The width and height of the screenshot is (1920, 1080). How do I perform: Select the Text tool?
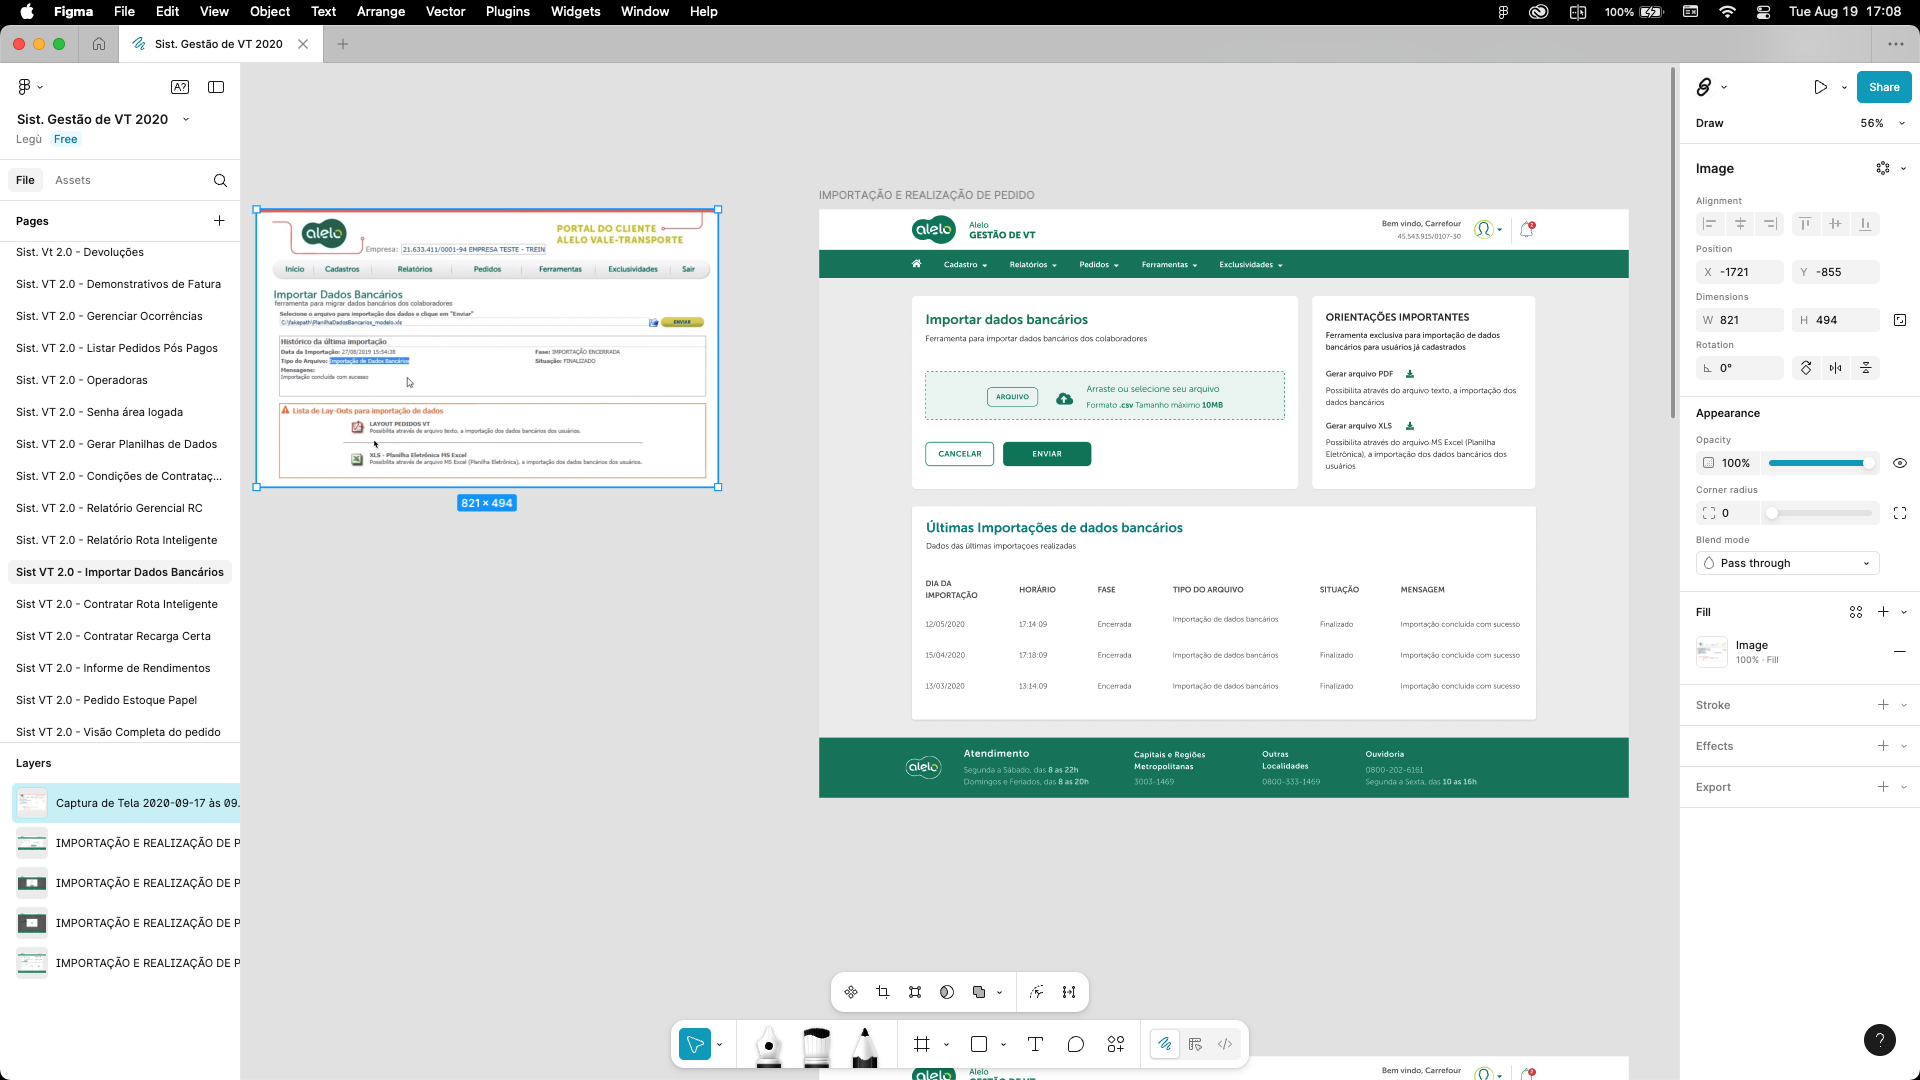point(1035,1045)
